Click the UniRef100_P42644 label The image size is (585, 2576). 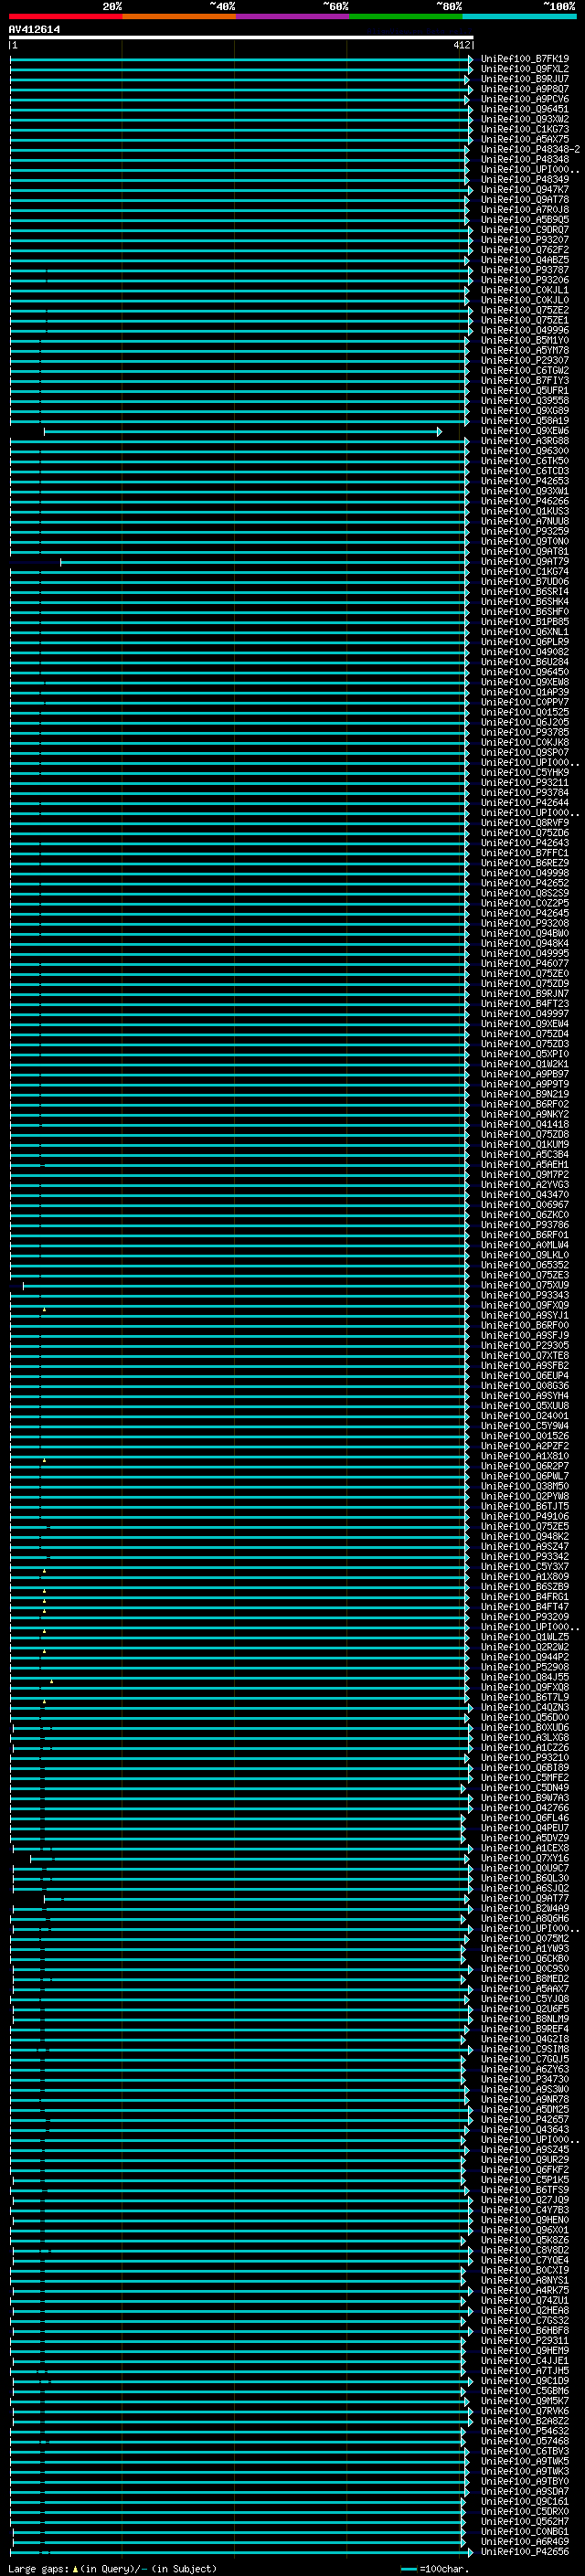524,803
